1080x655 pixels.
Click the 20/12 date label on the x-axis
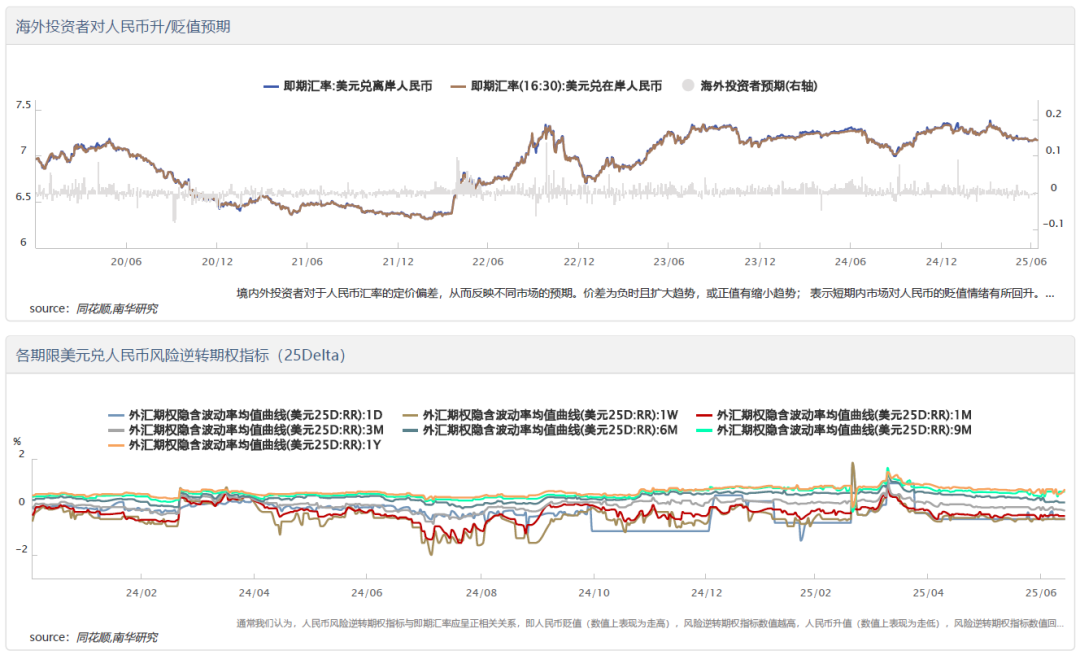(x=217, y=262)
